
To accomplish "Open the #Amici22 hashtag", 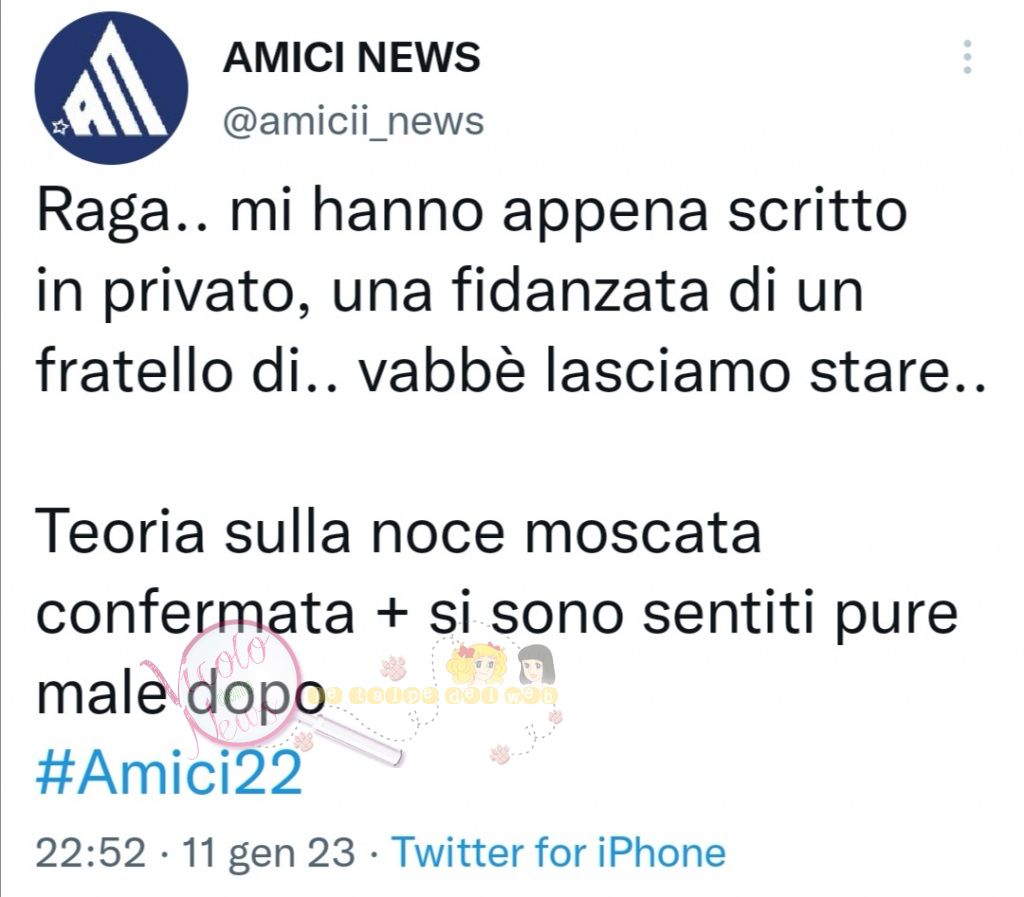I will coord(169,773).
